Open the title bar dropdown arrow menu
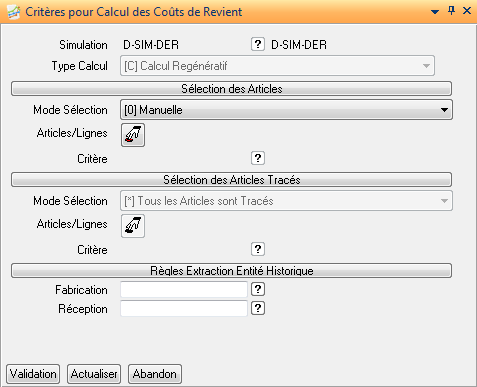 [x=435, y=12]
